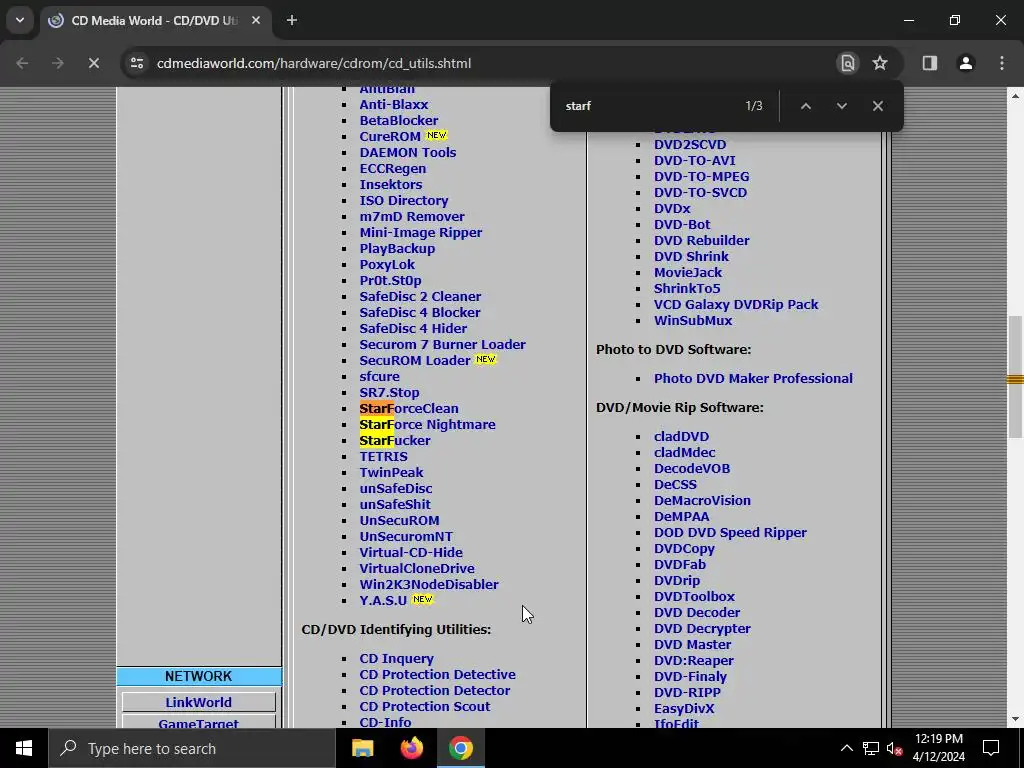
Task: Open the notification center
Action: (991, 748)
